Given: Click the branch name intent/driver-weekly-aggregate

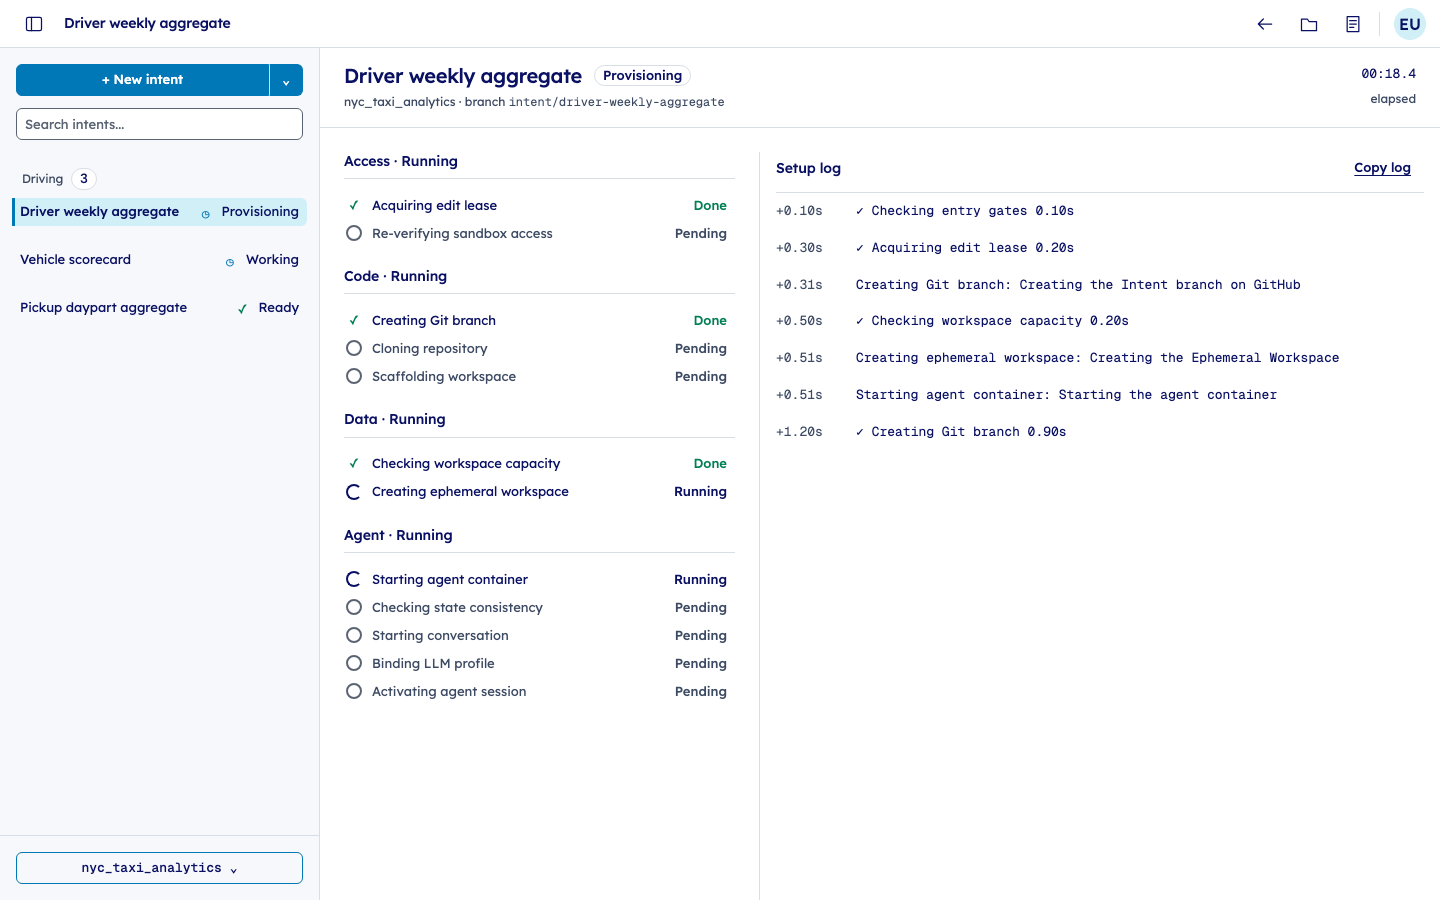Looking at the screenshot, I should (616, 102).
